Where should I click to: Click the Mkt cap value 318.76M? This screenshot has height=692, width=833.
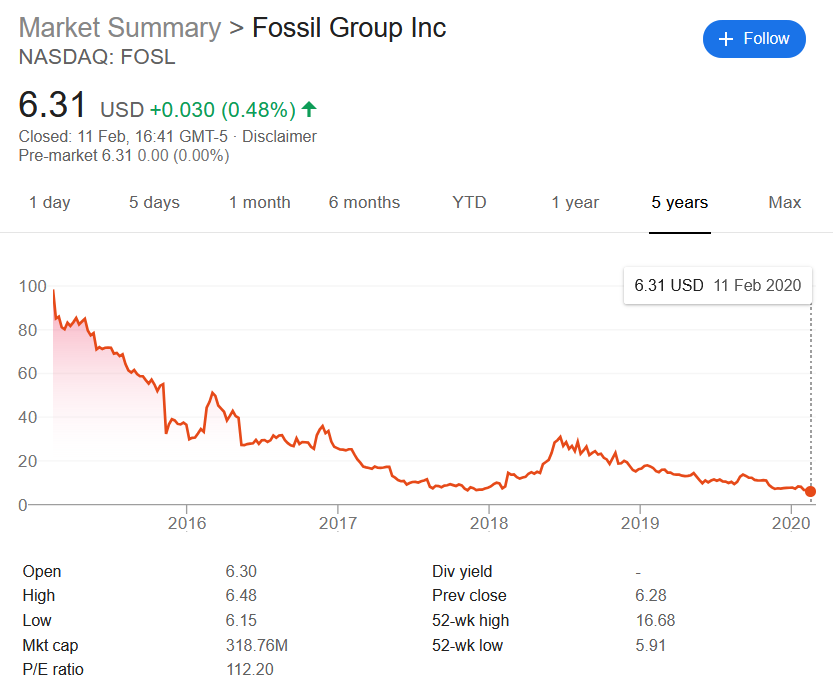click(258, 645)
